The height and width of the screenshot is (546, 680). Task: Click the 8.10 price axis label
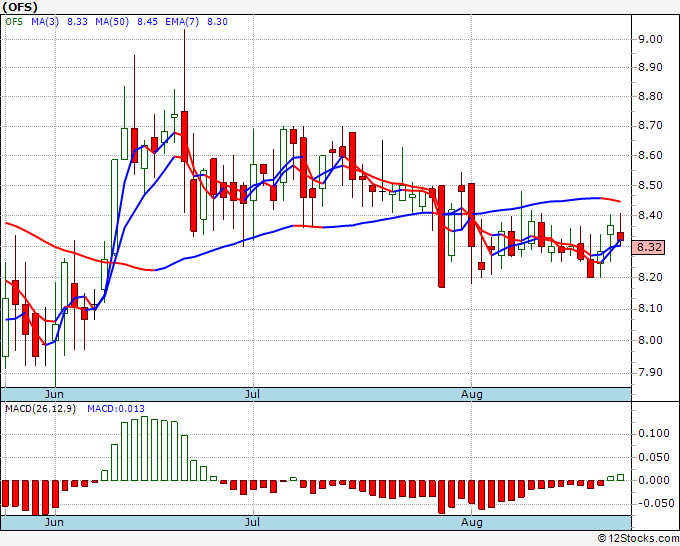651,308
